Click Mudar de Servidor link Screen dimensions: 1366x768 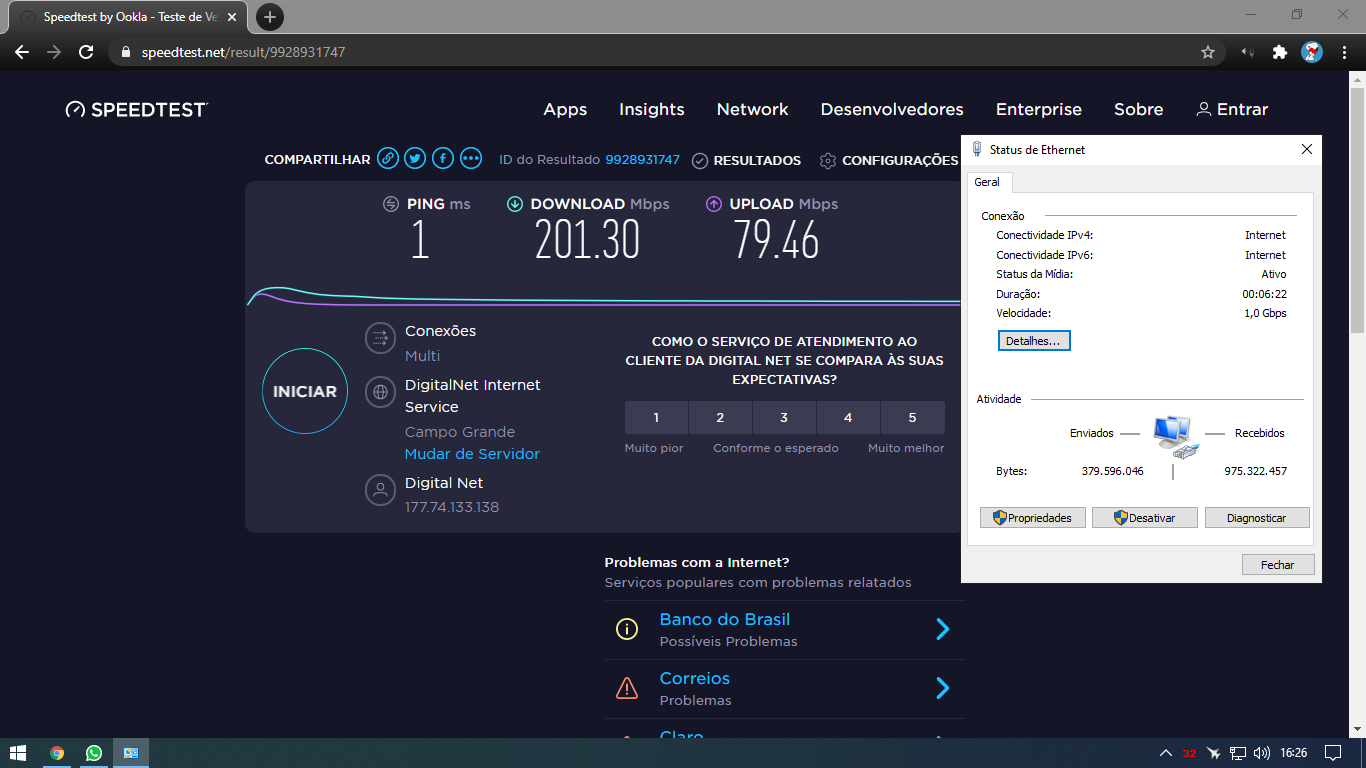point(472,454)
